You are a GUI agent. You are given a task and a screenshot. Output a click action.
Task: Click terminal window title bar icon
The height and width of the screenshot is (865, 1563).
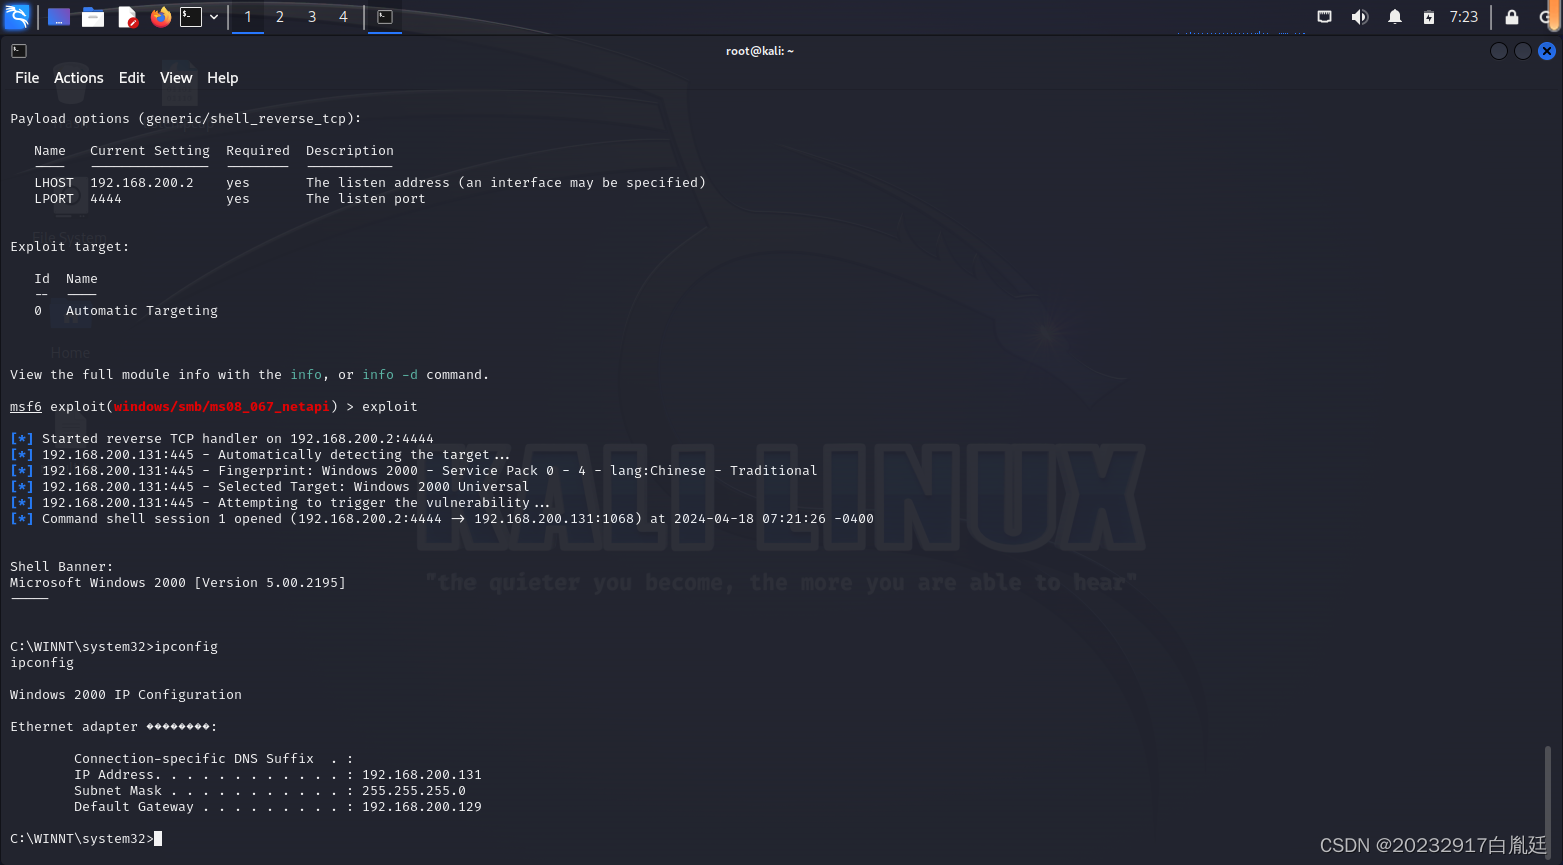(19, 51)
